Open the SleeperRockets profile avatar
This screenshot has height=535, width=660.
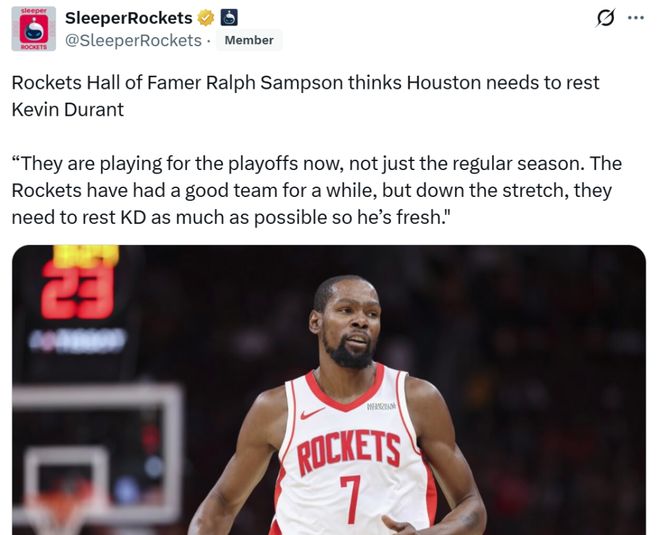click(34, 29)
